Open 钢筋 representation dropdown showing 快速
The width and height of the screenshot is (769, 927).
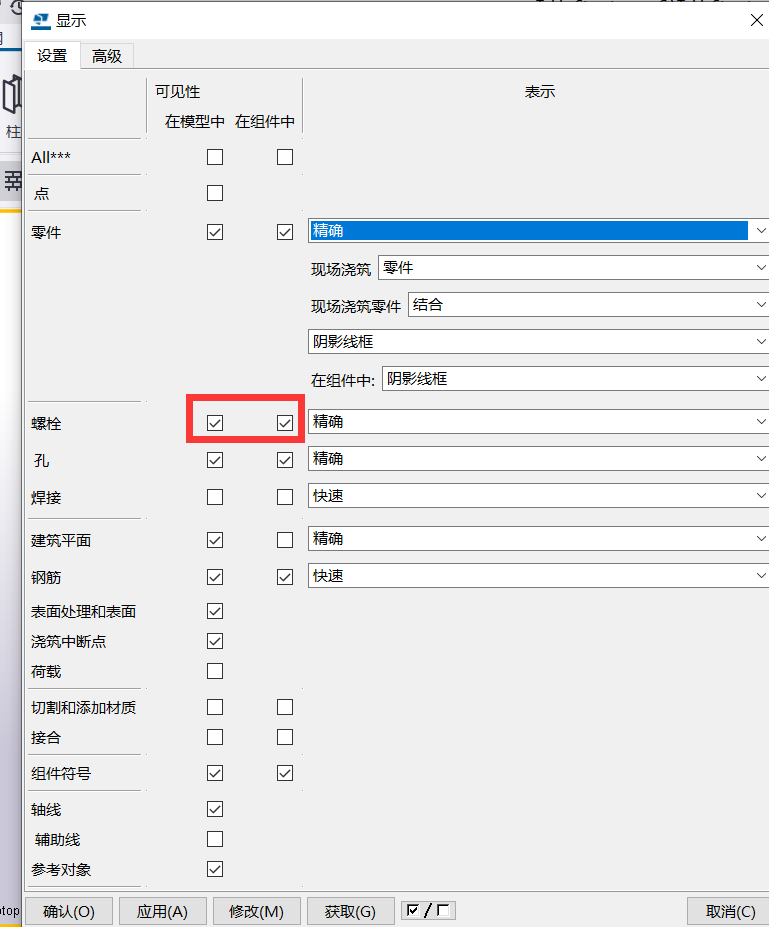click(538, 576)
